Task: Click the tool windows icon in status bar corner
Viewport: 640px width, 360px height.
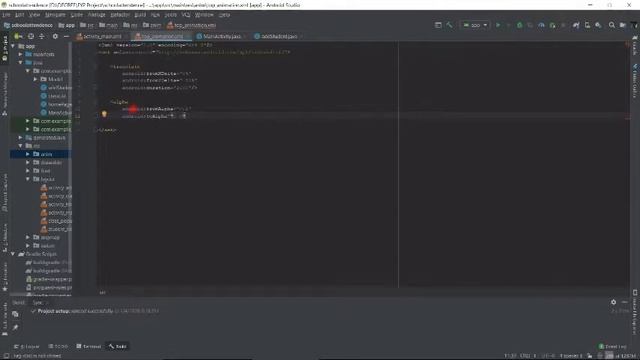Action: pyautogui.click(x=6, y=356)
